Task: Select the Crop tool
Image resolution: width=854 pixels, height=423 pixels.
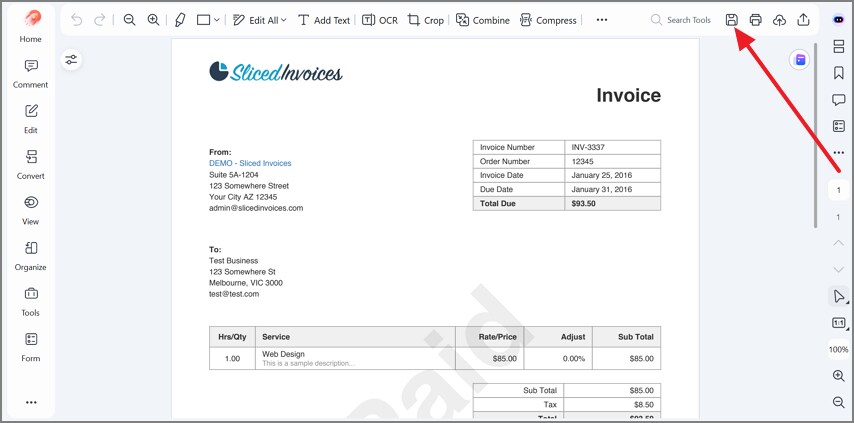Action: pyautogui.click(x=426, y=20)
